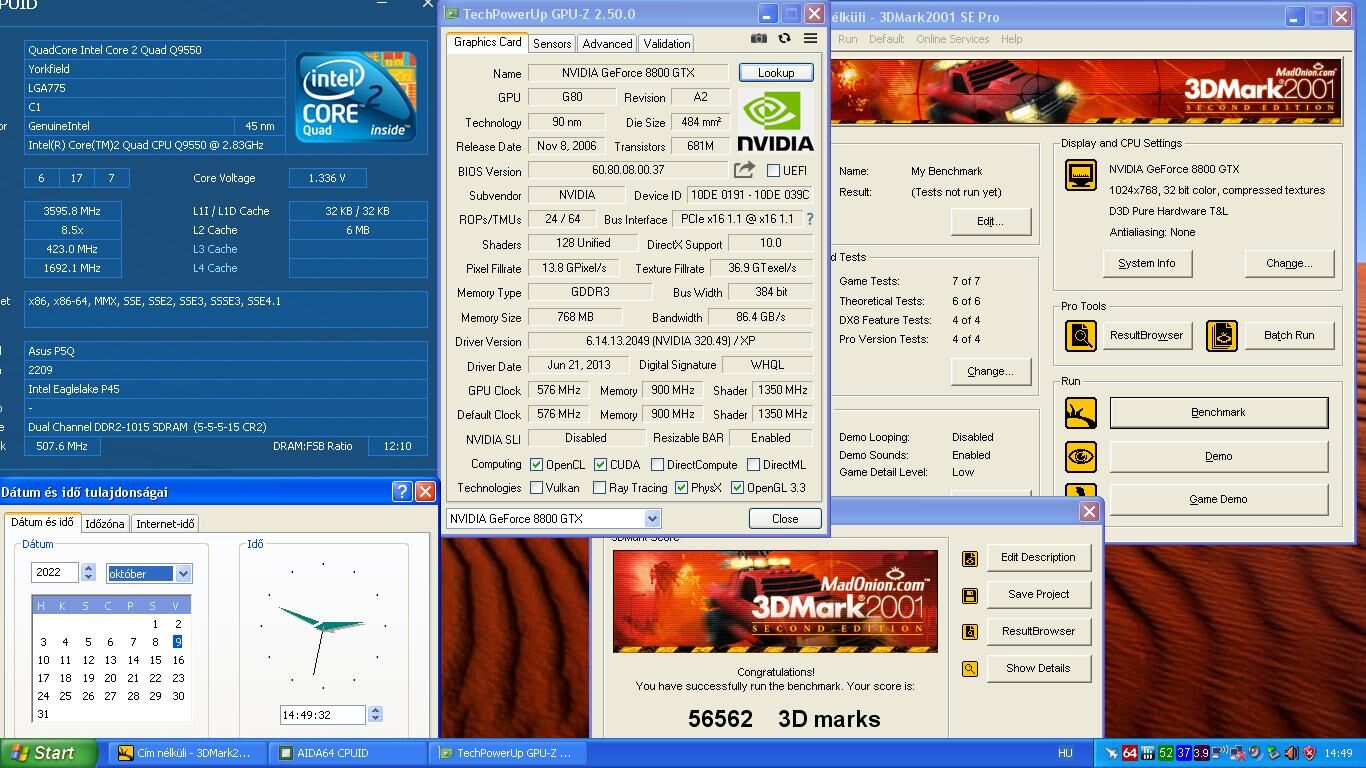Click the Batch Run icon in Pro Tools
1366x768 pixels.
(1222, 336)
